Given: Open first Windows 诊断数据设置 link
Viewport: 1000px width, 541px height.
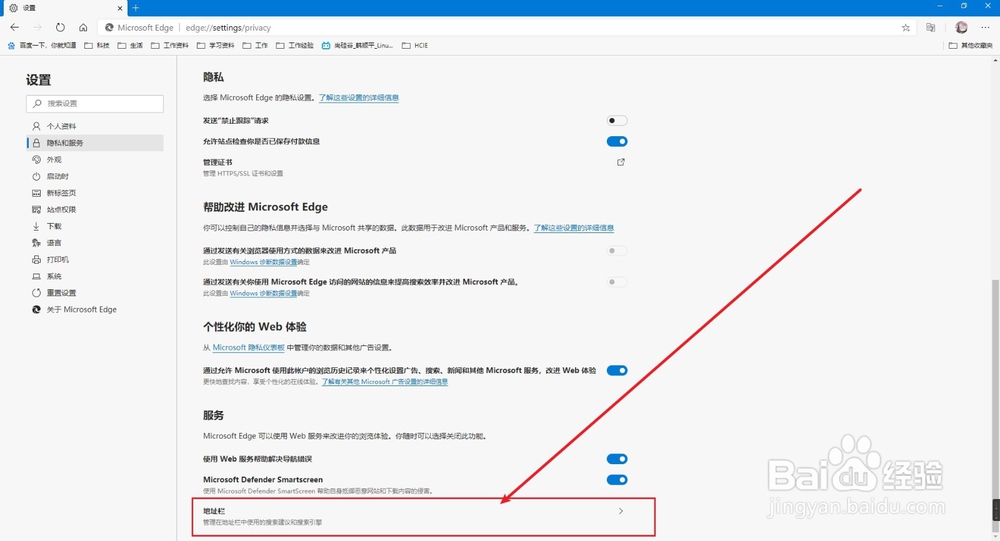Looking at the screenshot, I should [x=263, y=262].
